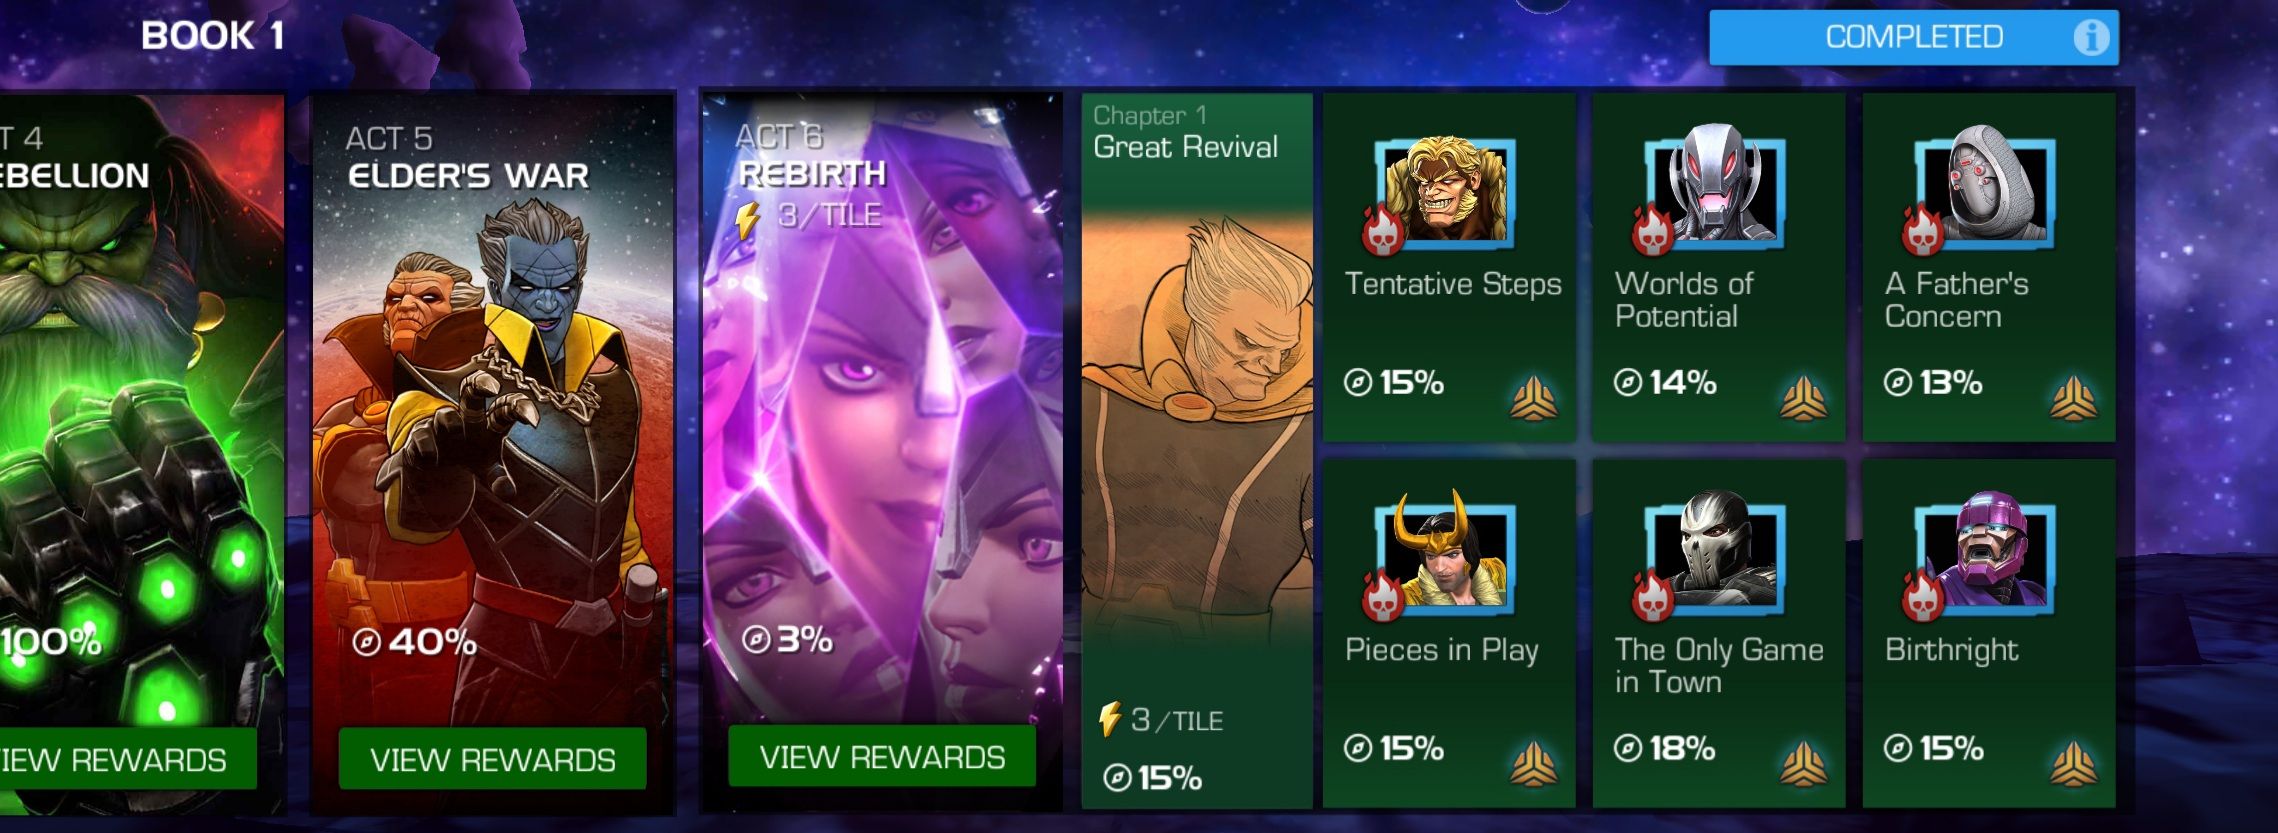Click the energy bolt icon in Chapter 1
2278x833 pixels.
[1110, 719]
